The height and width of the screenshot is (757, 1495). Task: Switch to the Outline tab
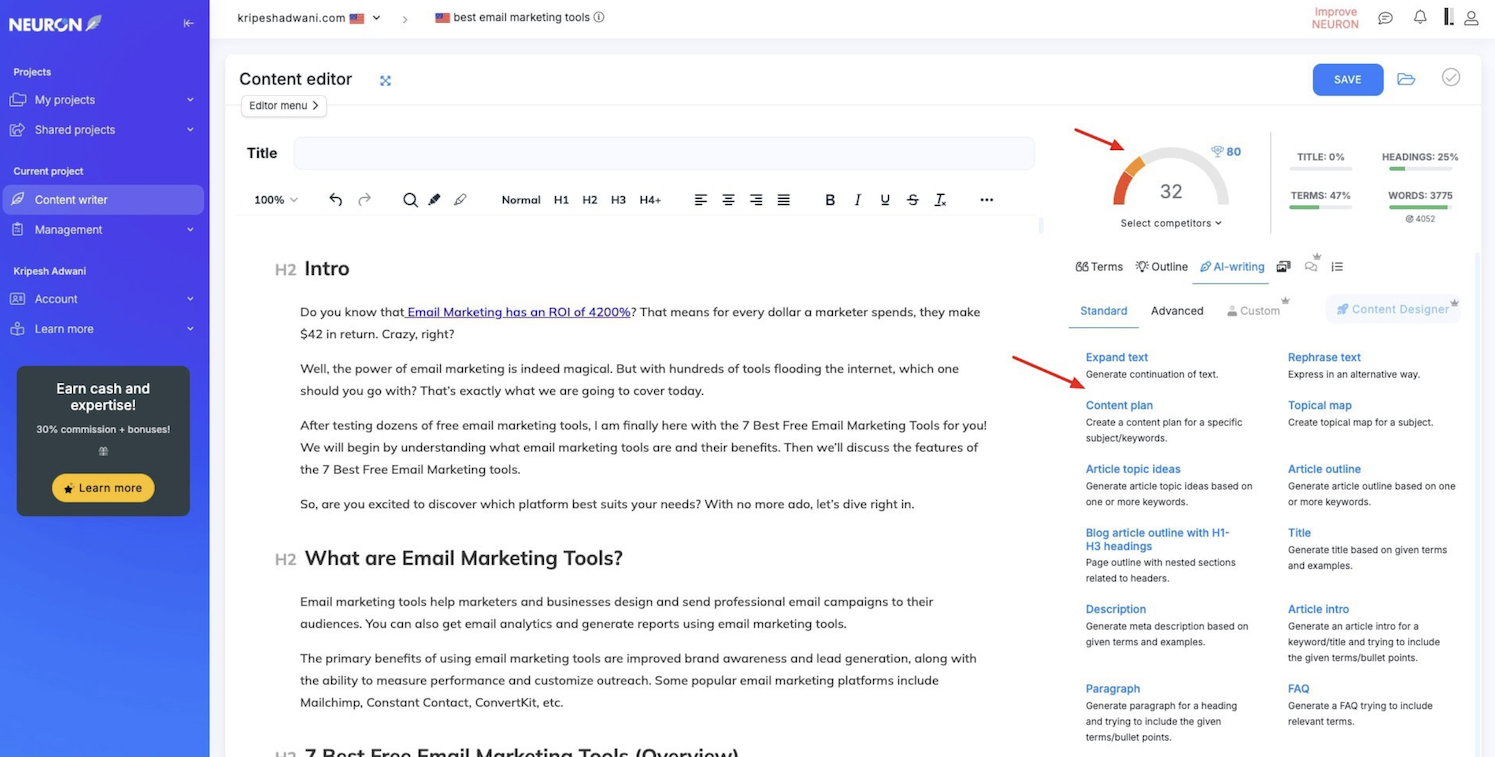click(1161, 266)
